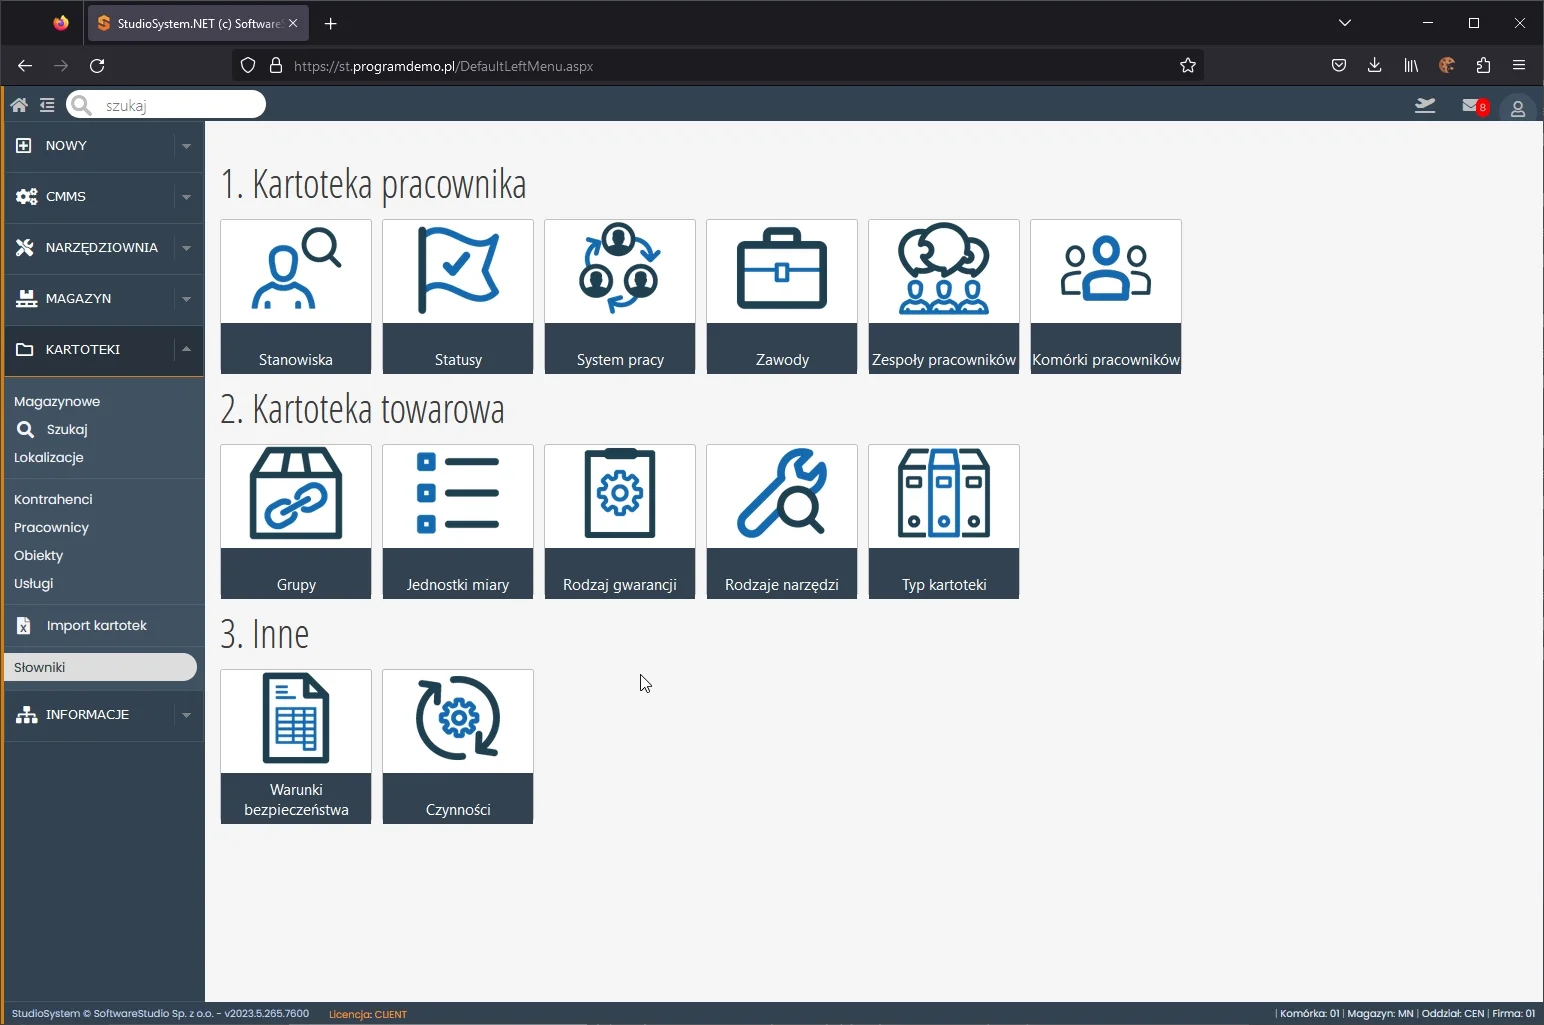Open the Typ kartoteki binders tile
The image size is (1544, 1025).
(x=944, y=521)
